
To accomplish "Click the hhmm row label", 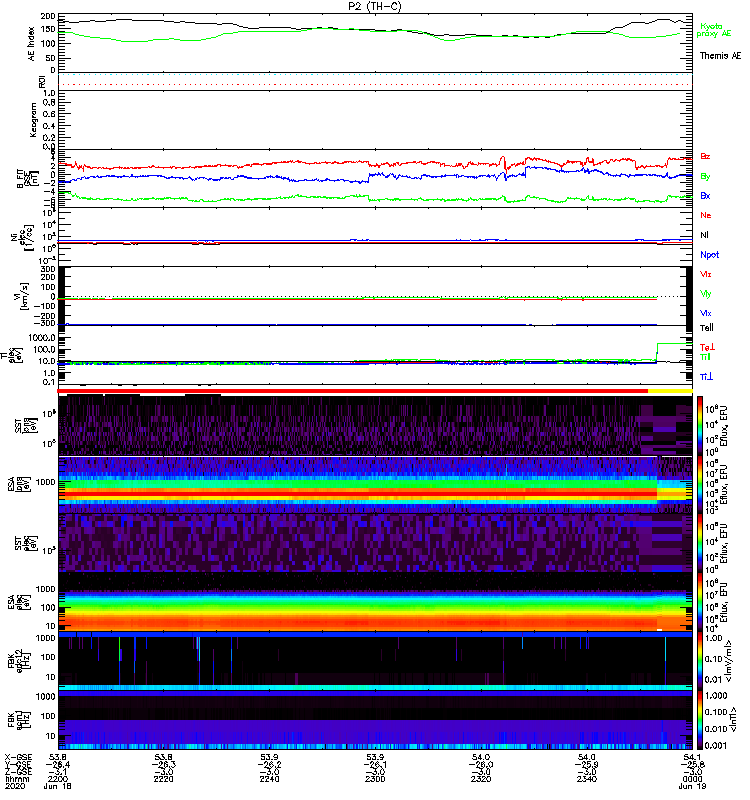I will click(x=17, y=779).
